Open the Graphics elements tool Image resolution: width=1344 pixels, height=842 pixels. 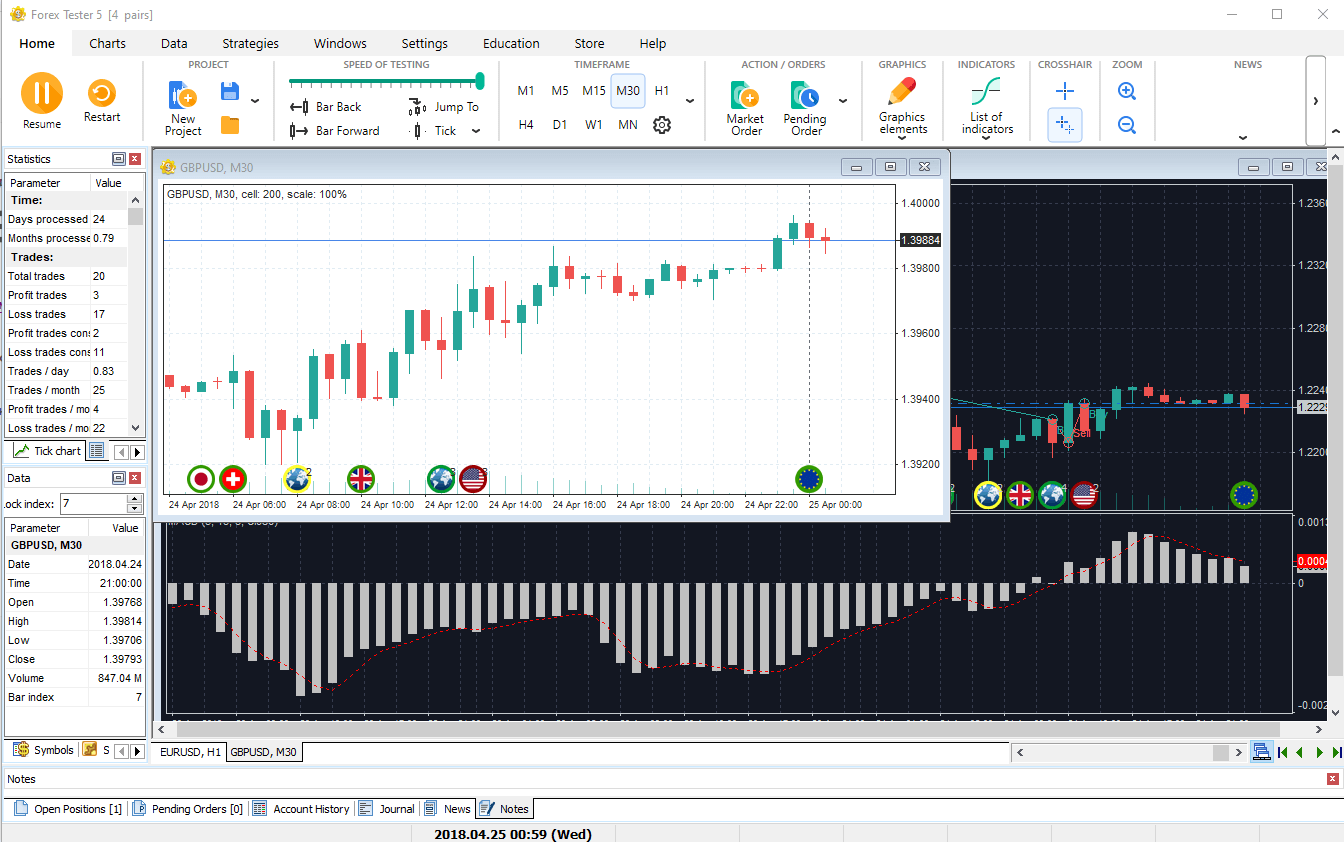[x=902, y=105]
